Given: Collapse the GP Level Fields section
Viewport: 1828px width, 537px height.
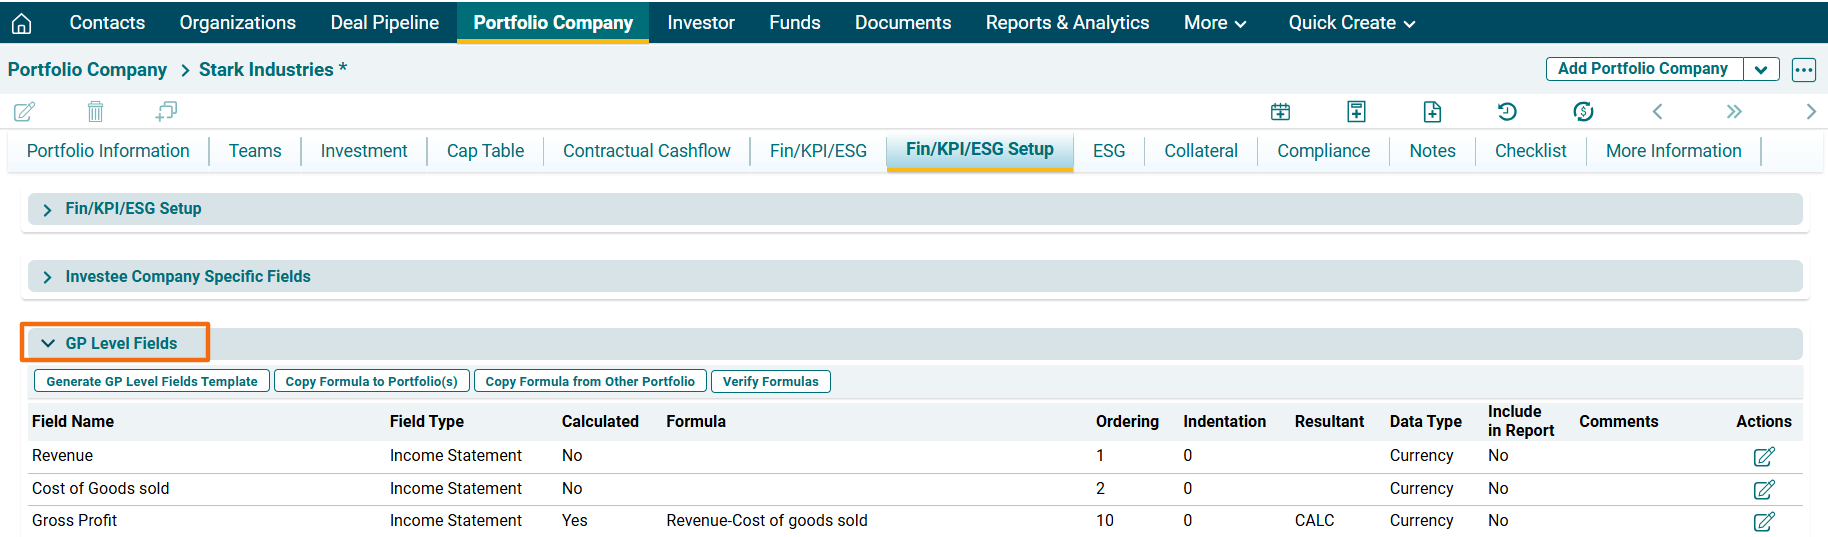Looking at the screenshot, I should (x=48, y=343).
